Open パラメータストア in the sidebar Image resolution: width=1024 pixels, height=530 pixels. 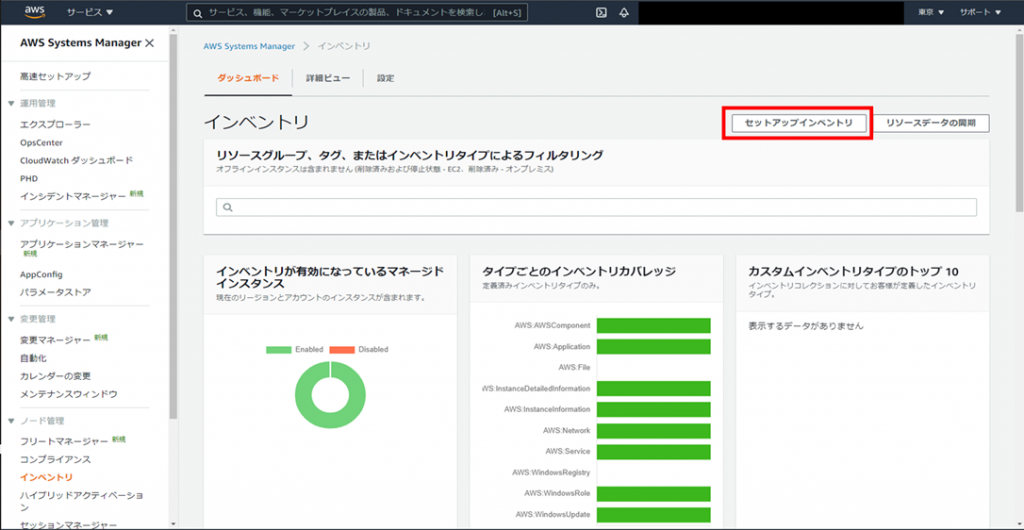[x=56, y=292]
